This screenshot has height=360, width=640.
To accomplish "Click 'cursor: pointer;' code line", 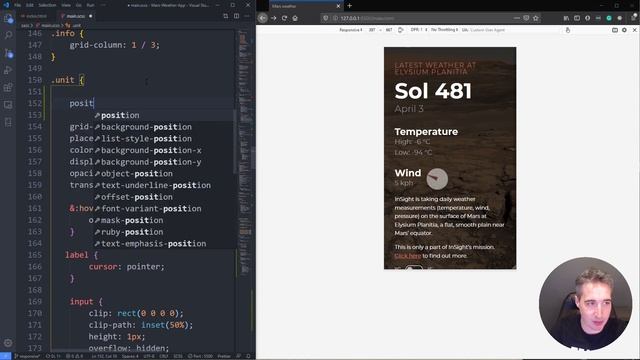I will [127, 267].
